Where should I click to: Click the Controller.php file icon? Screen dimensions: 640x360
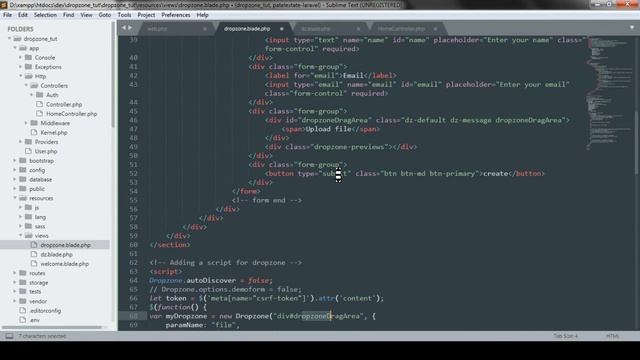point(40,104)
